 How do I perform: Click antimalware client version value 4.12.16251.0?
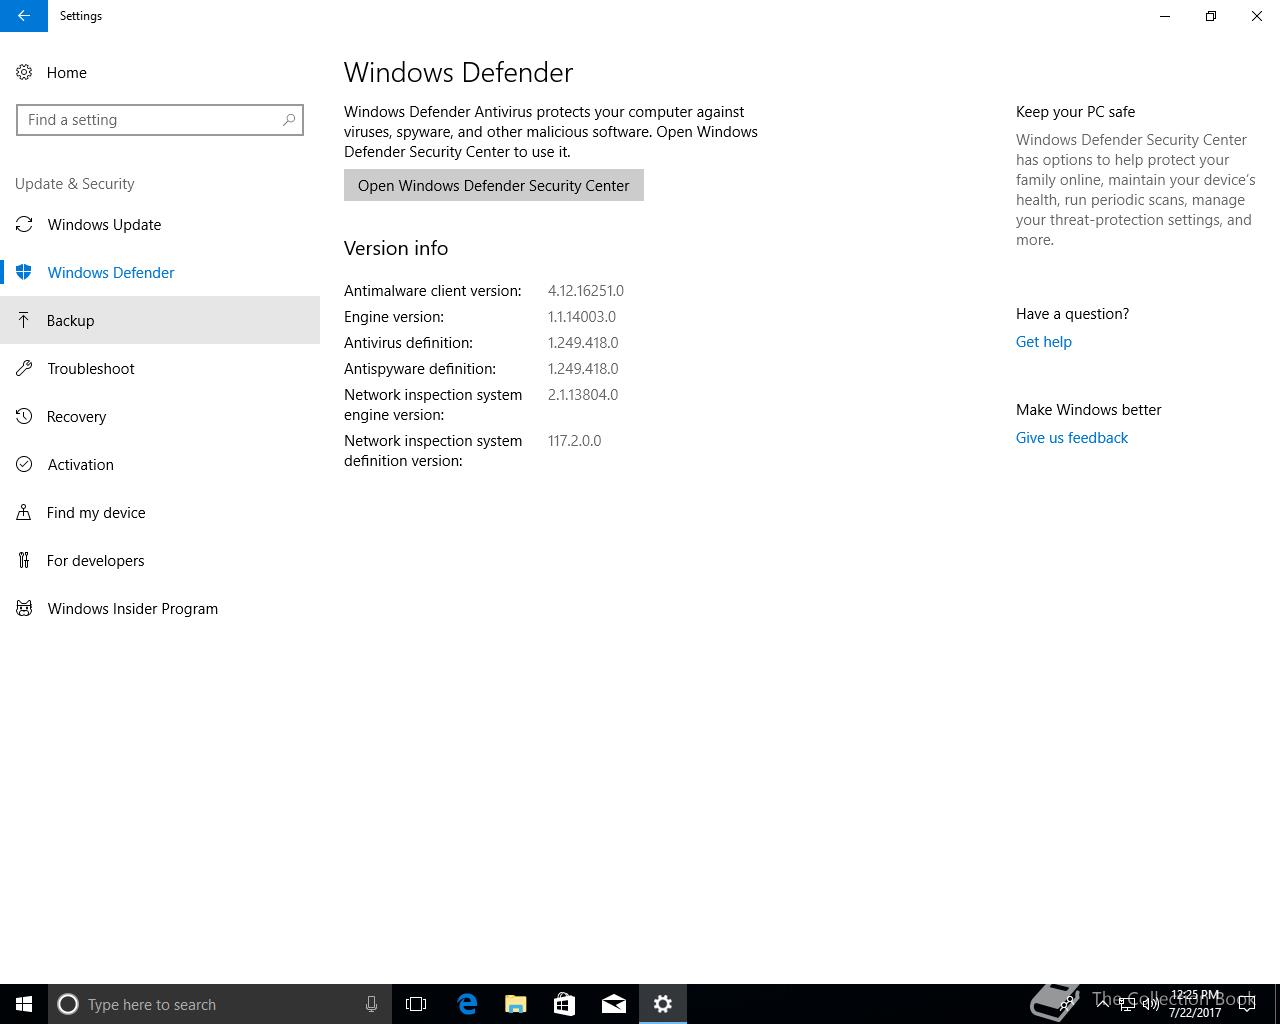click(x=585, y=291)
